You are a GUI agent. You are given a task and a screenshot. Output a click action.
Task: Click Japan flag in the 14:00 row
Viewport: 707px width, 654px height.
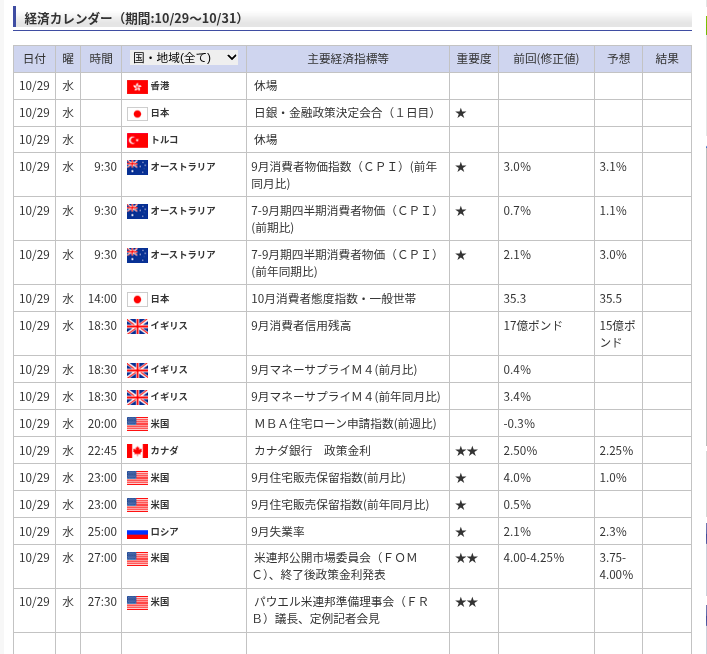point(137,299)
